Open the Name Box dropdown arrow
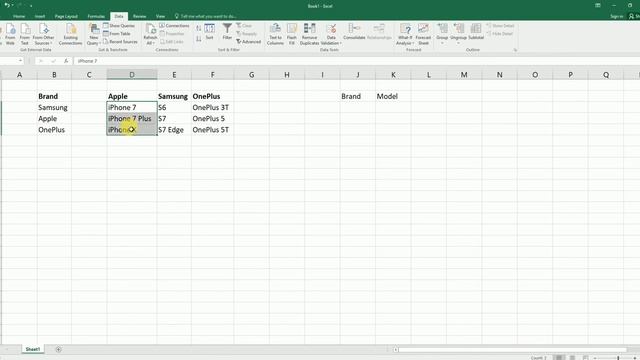This screenshot has width=640, height=360. point(20,61)
